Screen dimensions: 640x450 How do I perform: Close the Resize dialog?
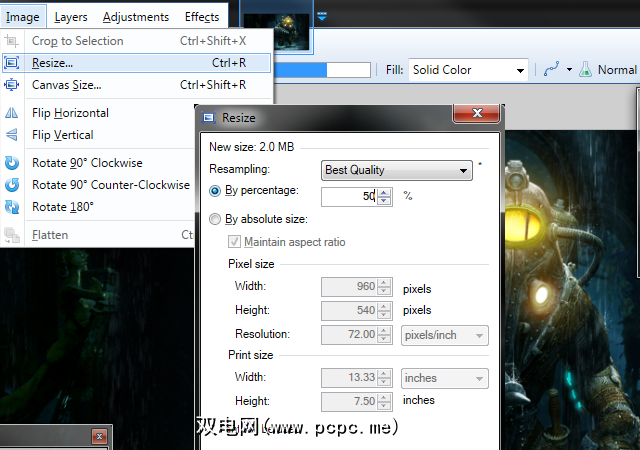click(476, 113)
